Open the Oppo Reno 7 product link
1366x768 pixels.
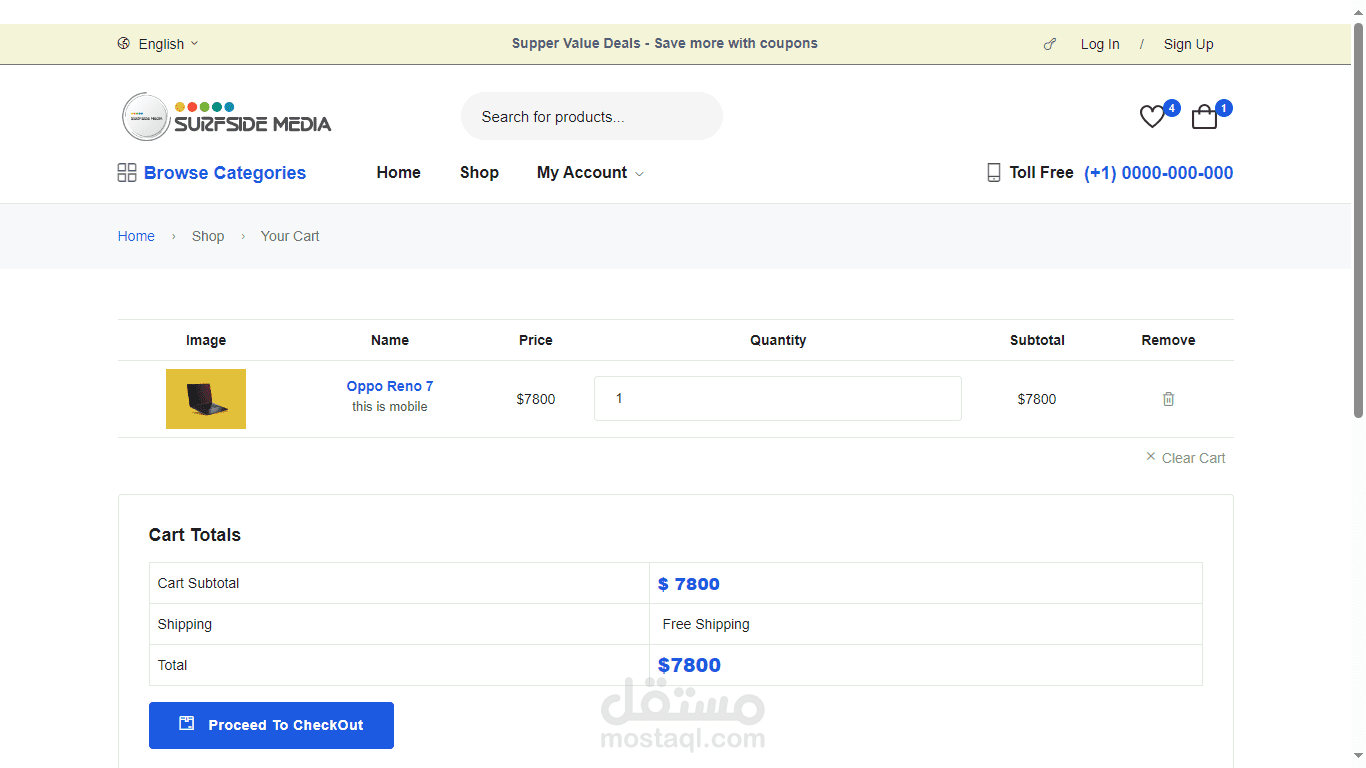tap(390, 386)
